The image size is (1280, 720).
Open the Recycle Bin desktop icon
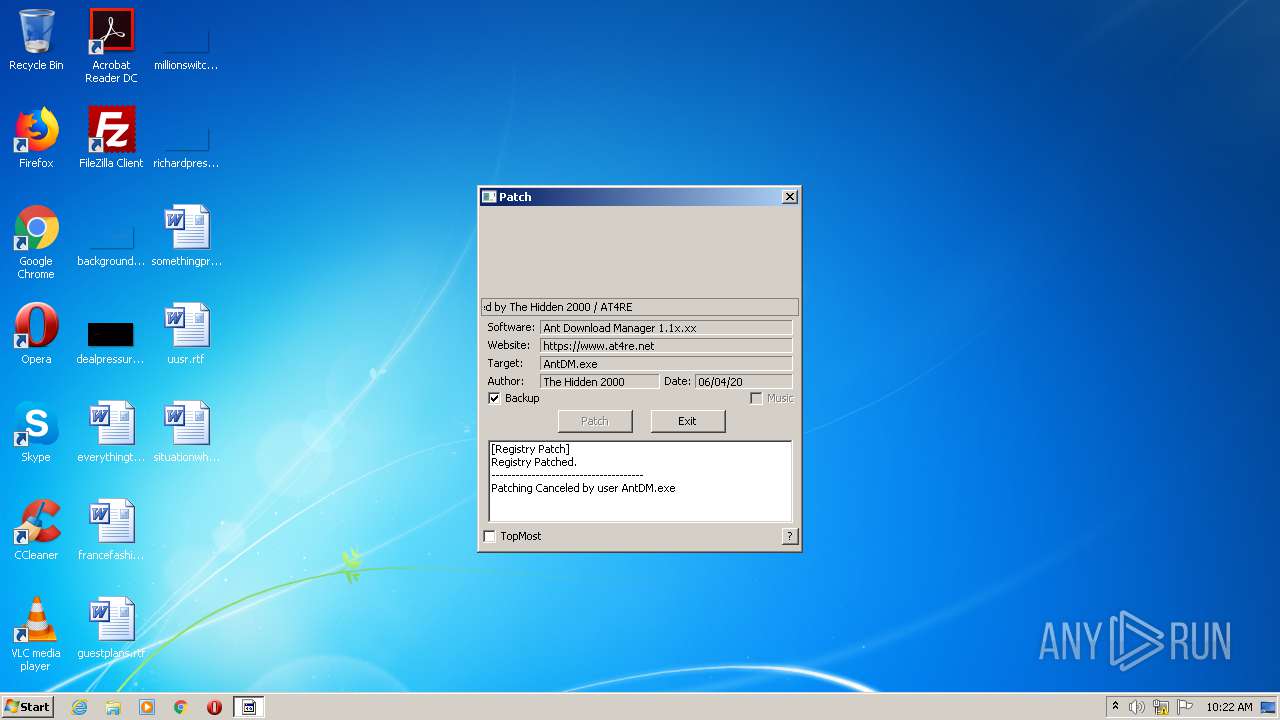[36, 41]
